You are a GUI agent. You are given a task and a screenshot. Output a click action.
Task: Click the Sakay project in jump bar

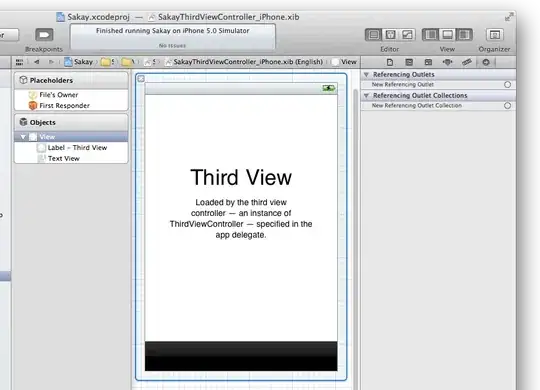pos(79,62)
